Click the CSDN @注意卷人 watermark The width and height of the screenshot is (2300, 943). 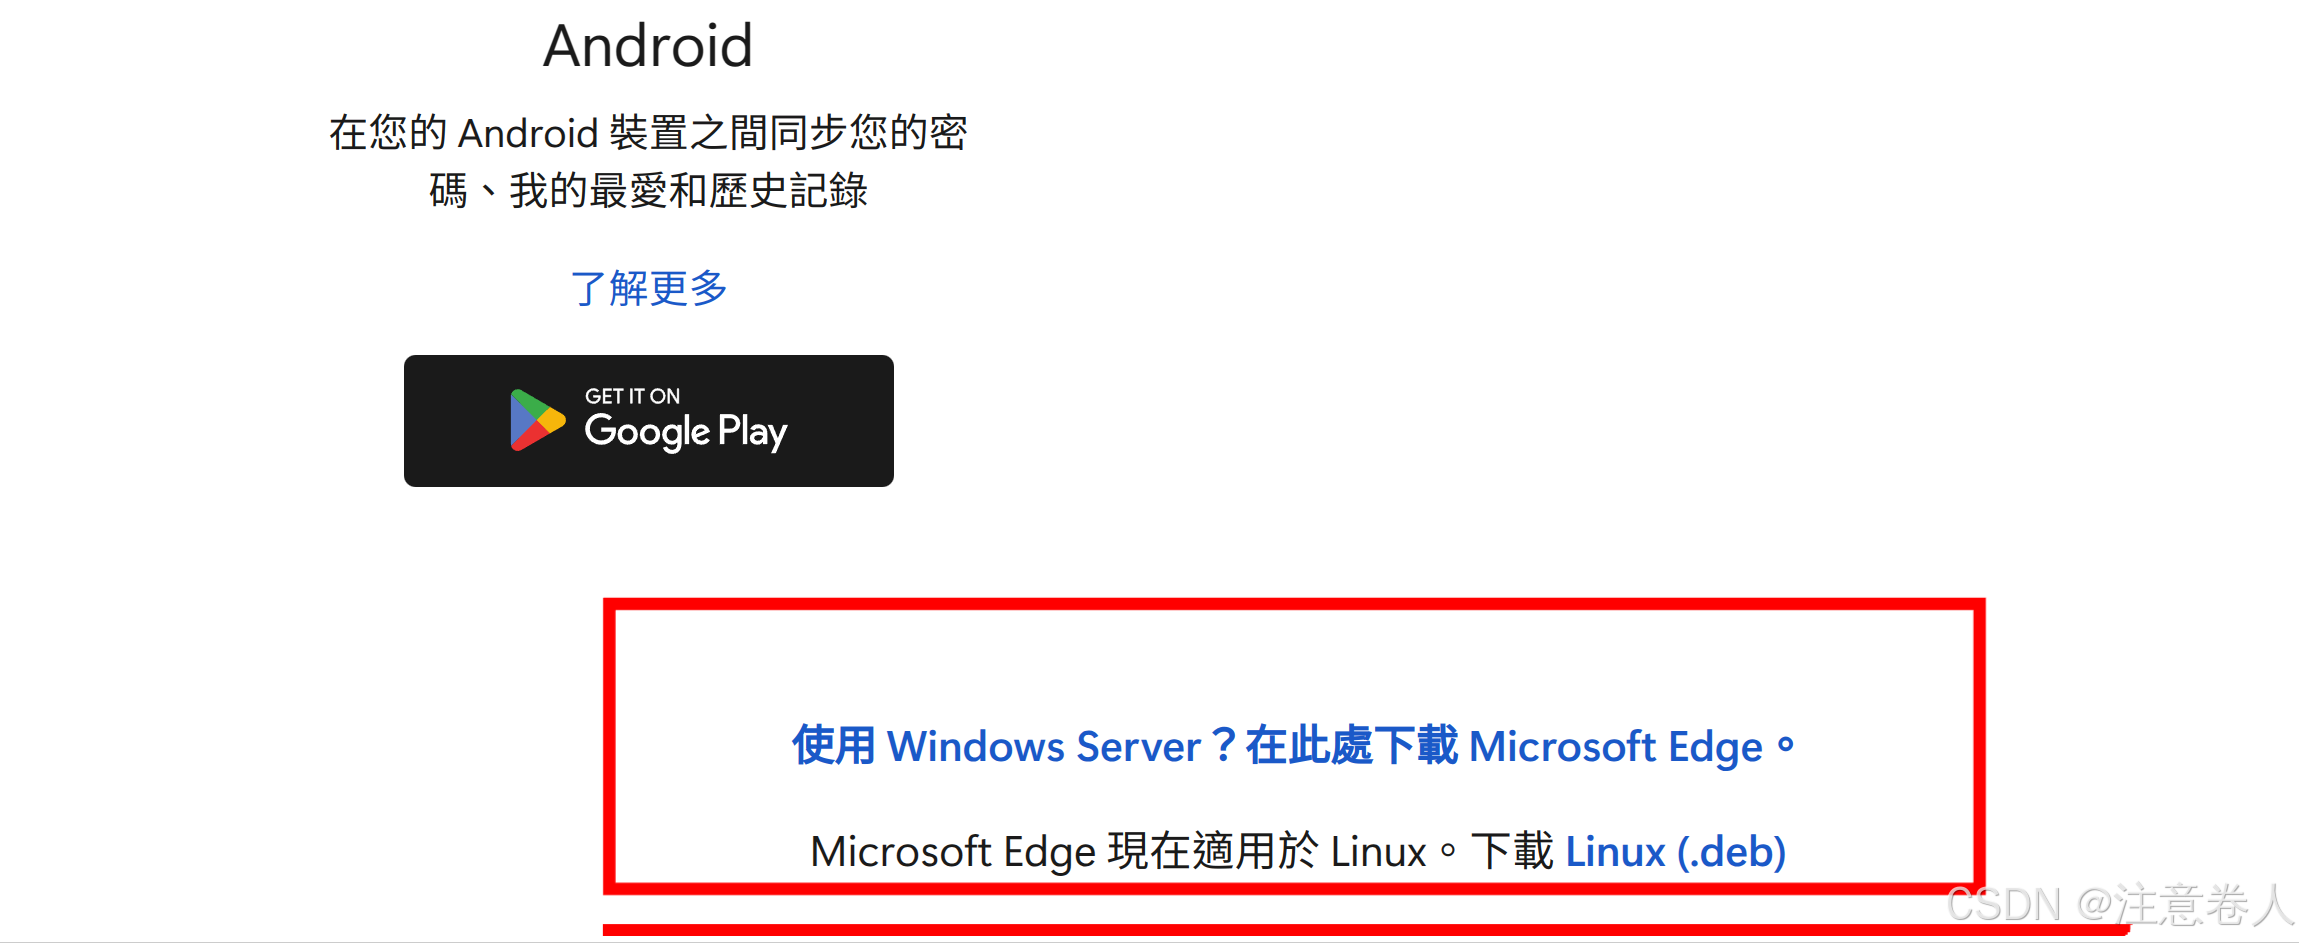click(2118, 905)
